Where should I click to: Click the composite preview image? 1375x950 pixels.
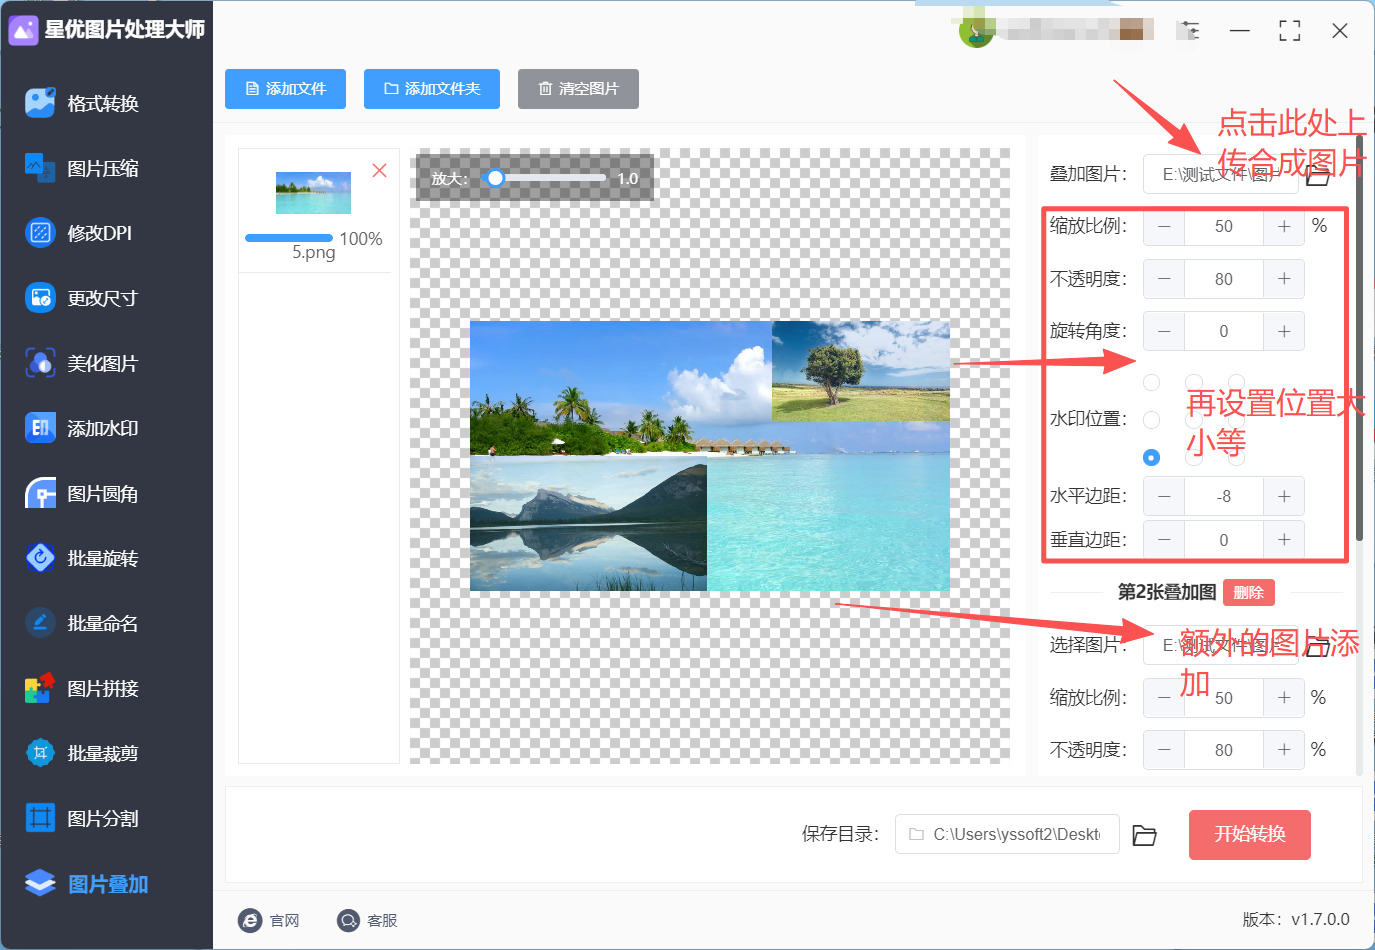(710, 456)
